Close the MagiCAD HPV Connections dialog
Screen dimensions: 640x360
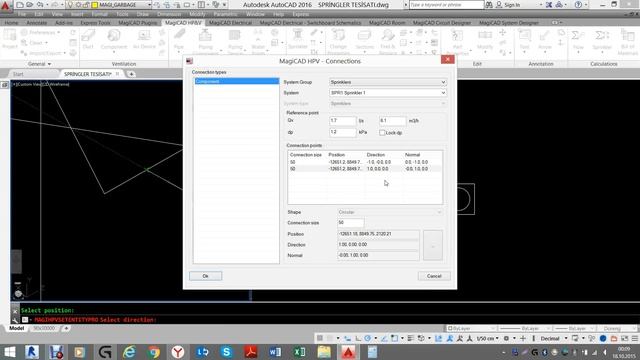point(447,60)
